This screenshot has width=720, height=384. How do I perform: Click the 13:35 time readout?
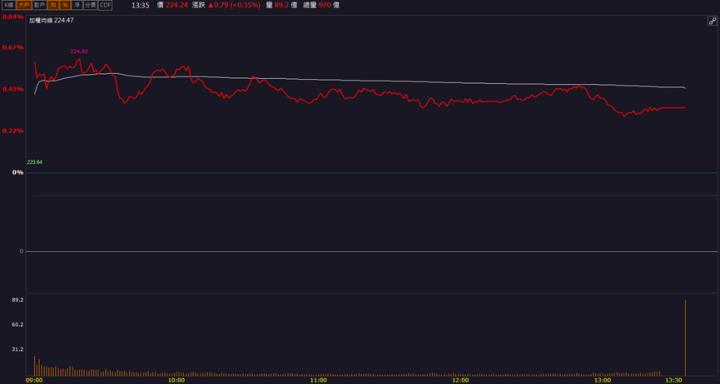tap(141, 6)
